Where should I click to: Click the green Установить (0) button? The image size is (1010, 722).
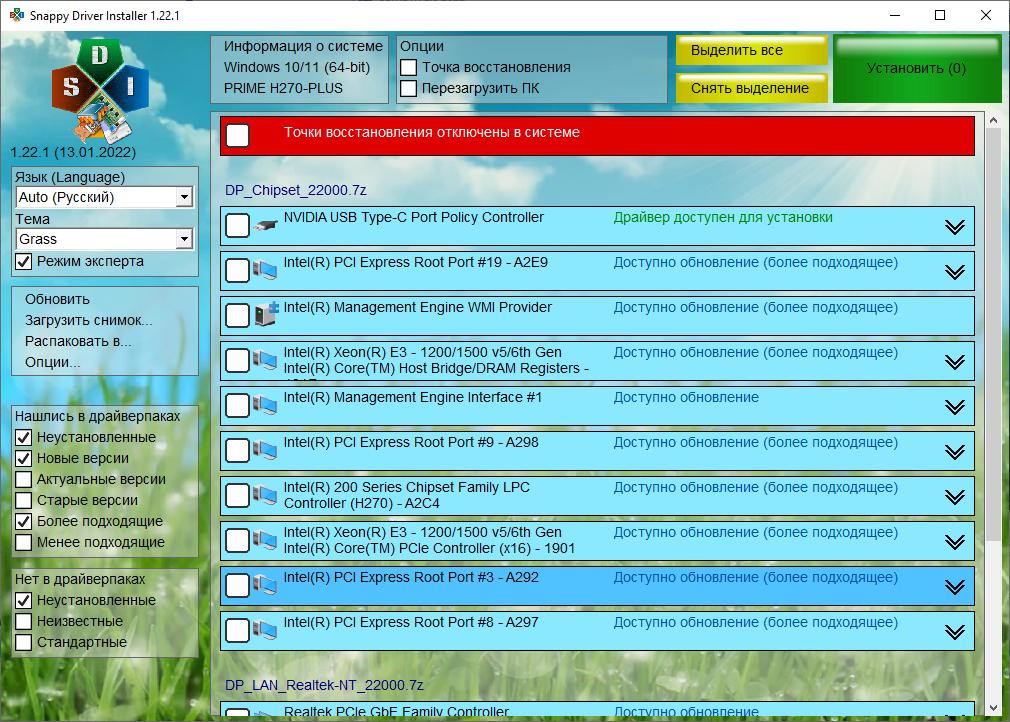click(x=917, y=68)
